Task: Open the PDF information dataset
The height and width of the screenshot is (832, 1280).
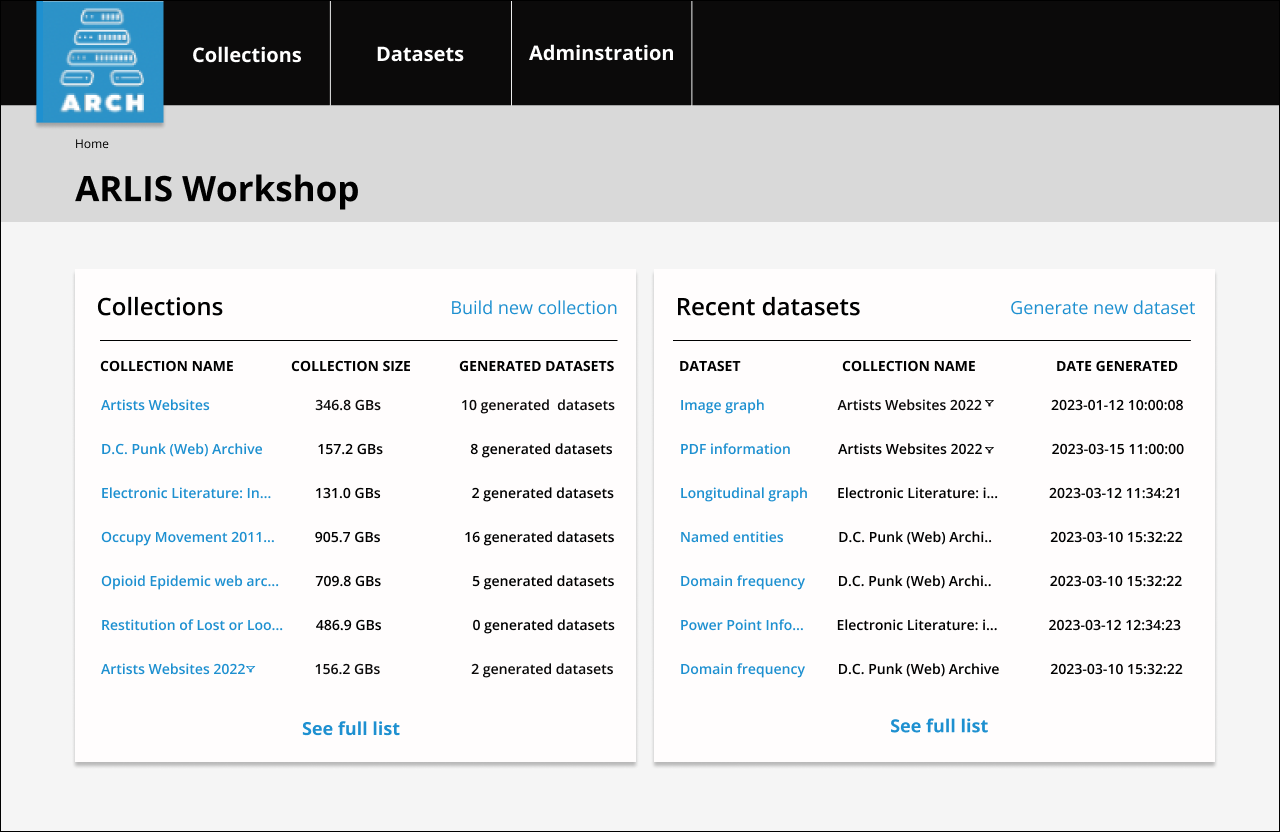Action: click(735, 449)
